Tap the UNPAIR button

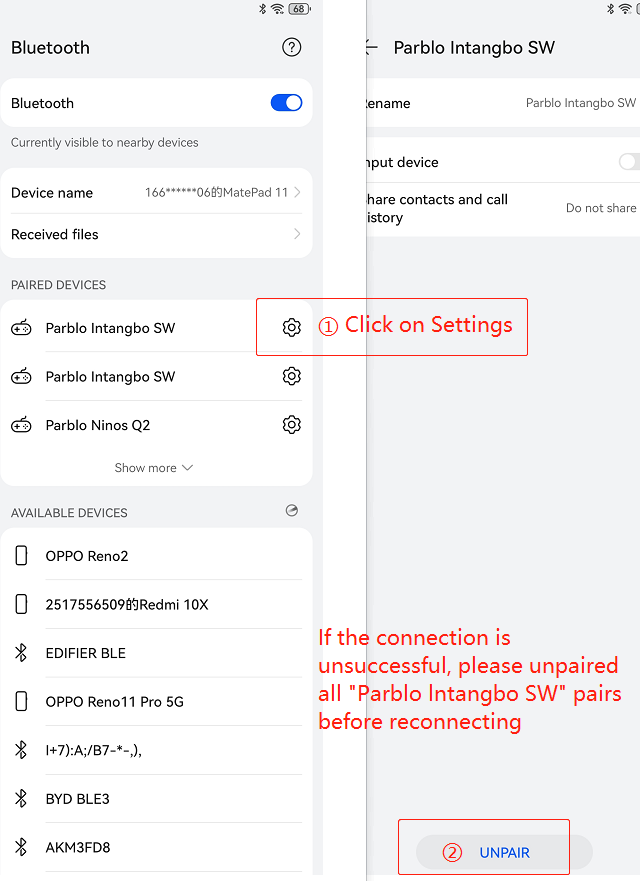(x=504, y=852)
